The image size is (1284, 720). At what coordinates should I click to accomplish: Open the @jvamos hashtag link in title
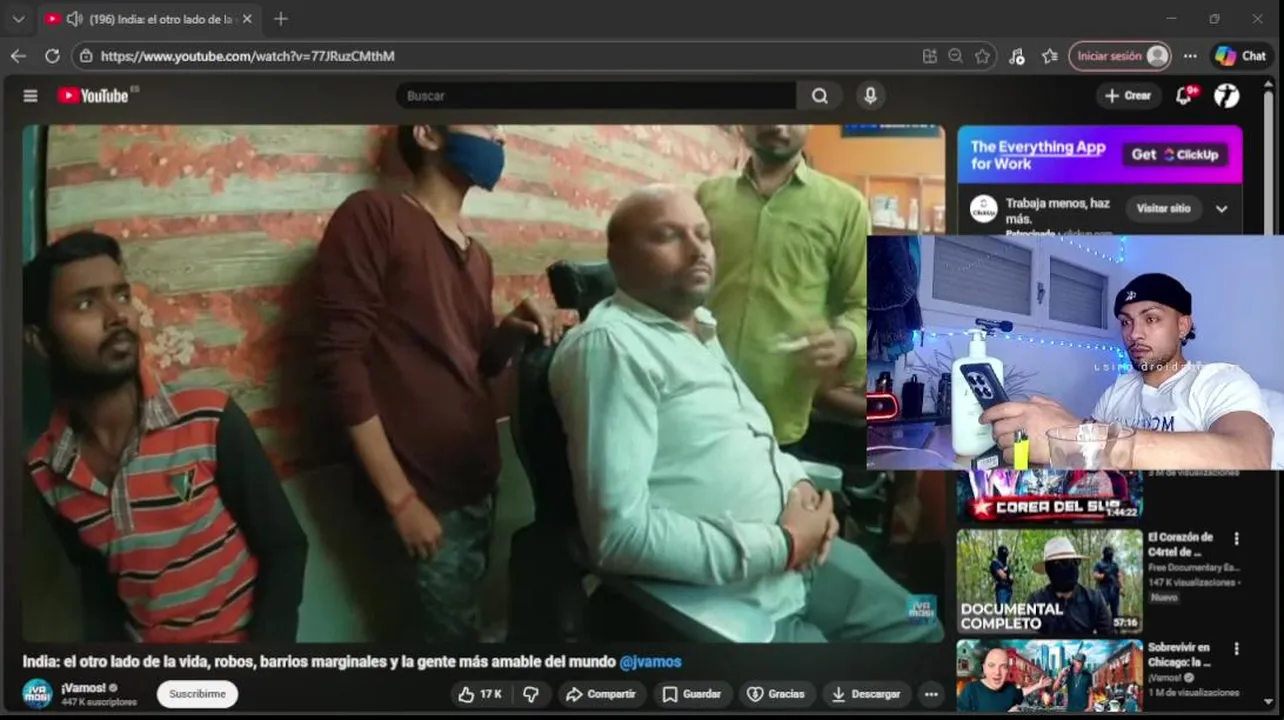point(650,662)
